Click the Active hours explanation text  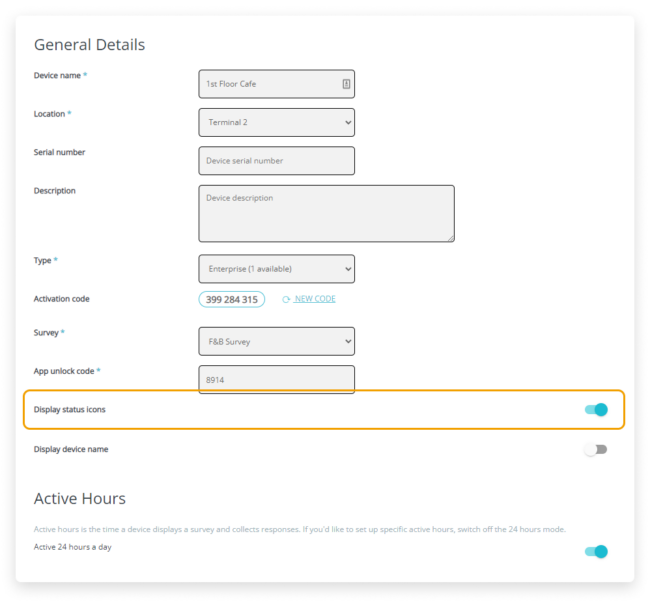tap(300, 529)
